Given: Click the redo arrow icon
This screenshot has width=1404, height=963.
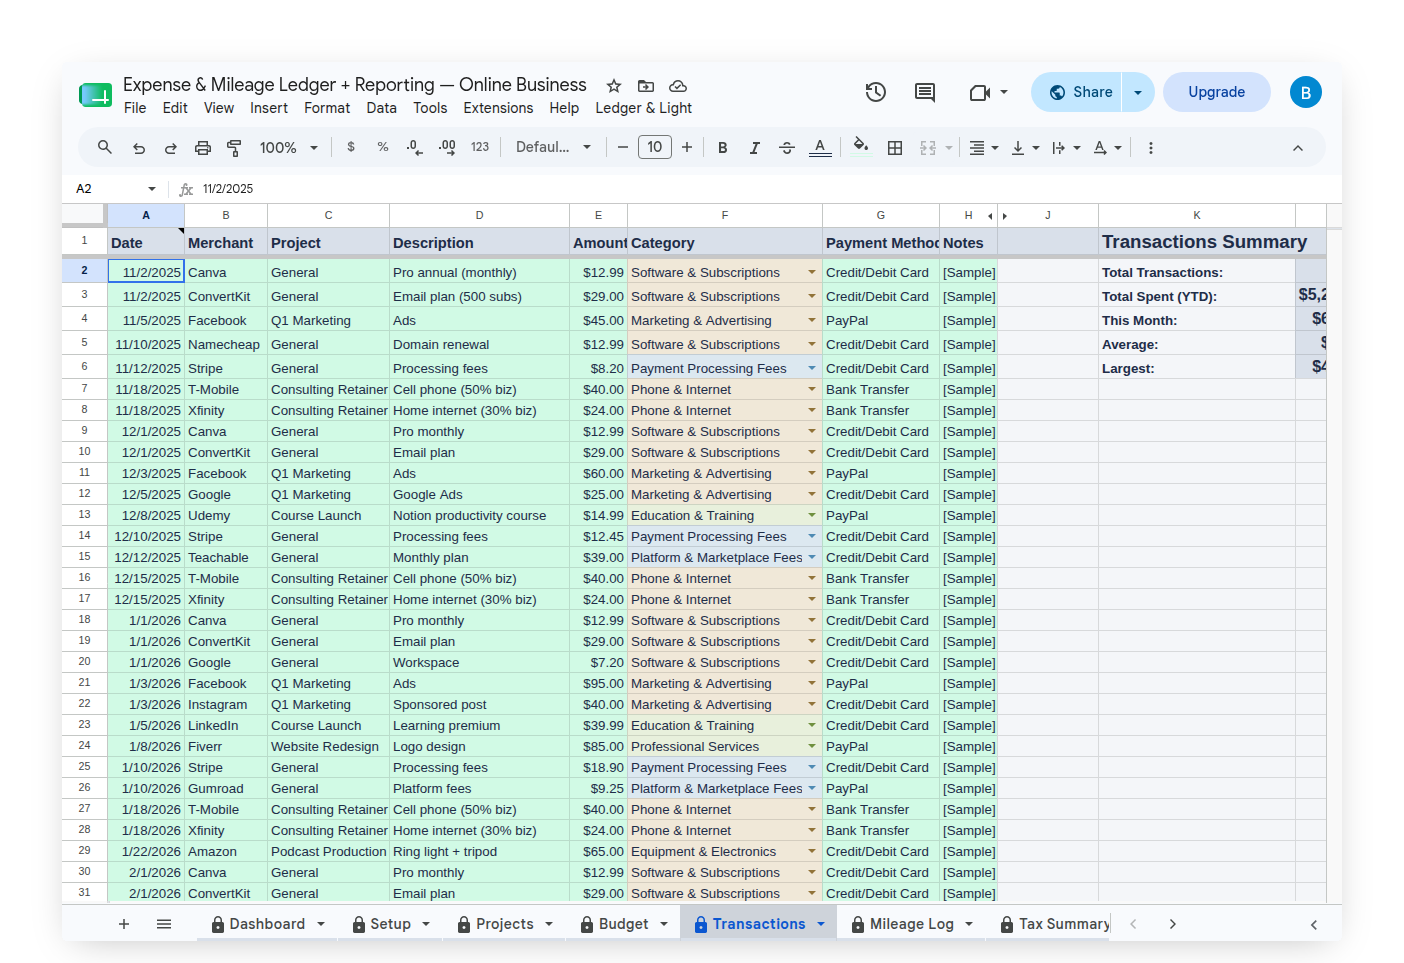Looking at the screenshot, I should 171,148.
